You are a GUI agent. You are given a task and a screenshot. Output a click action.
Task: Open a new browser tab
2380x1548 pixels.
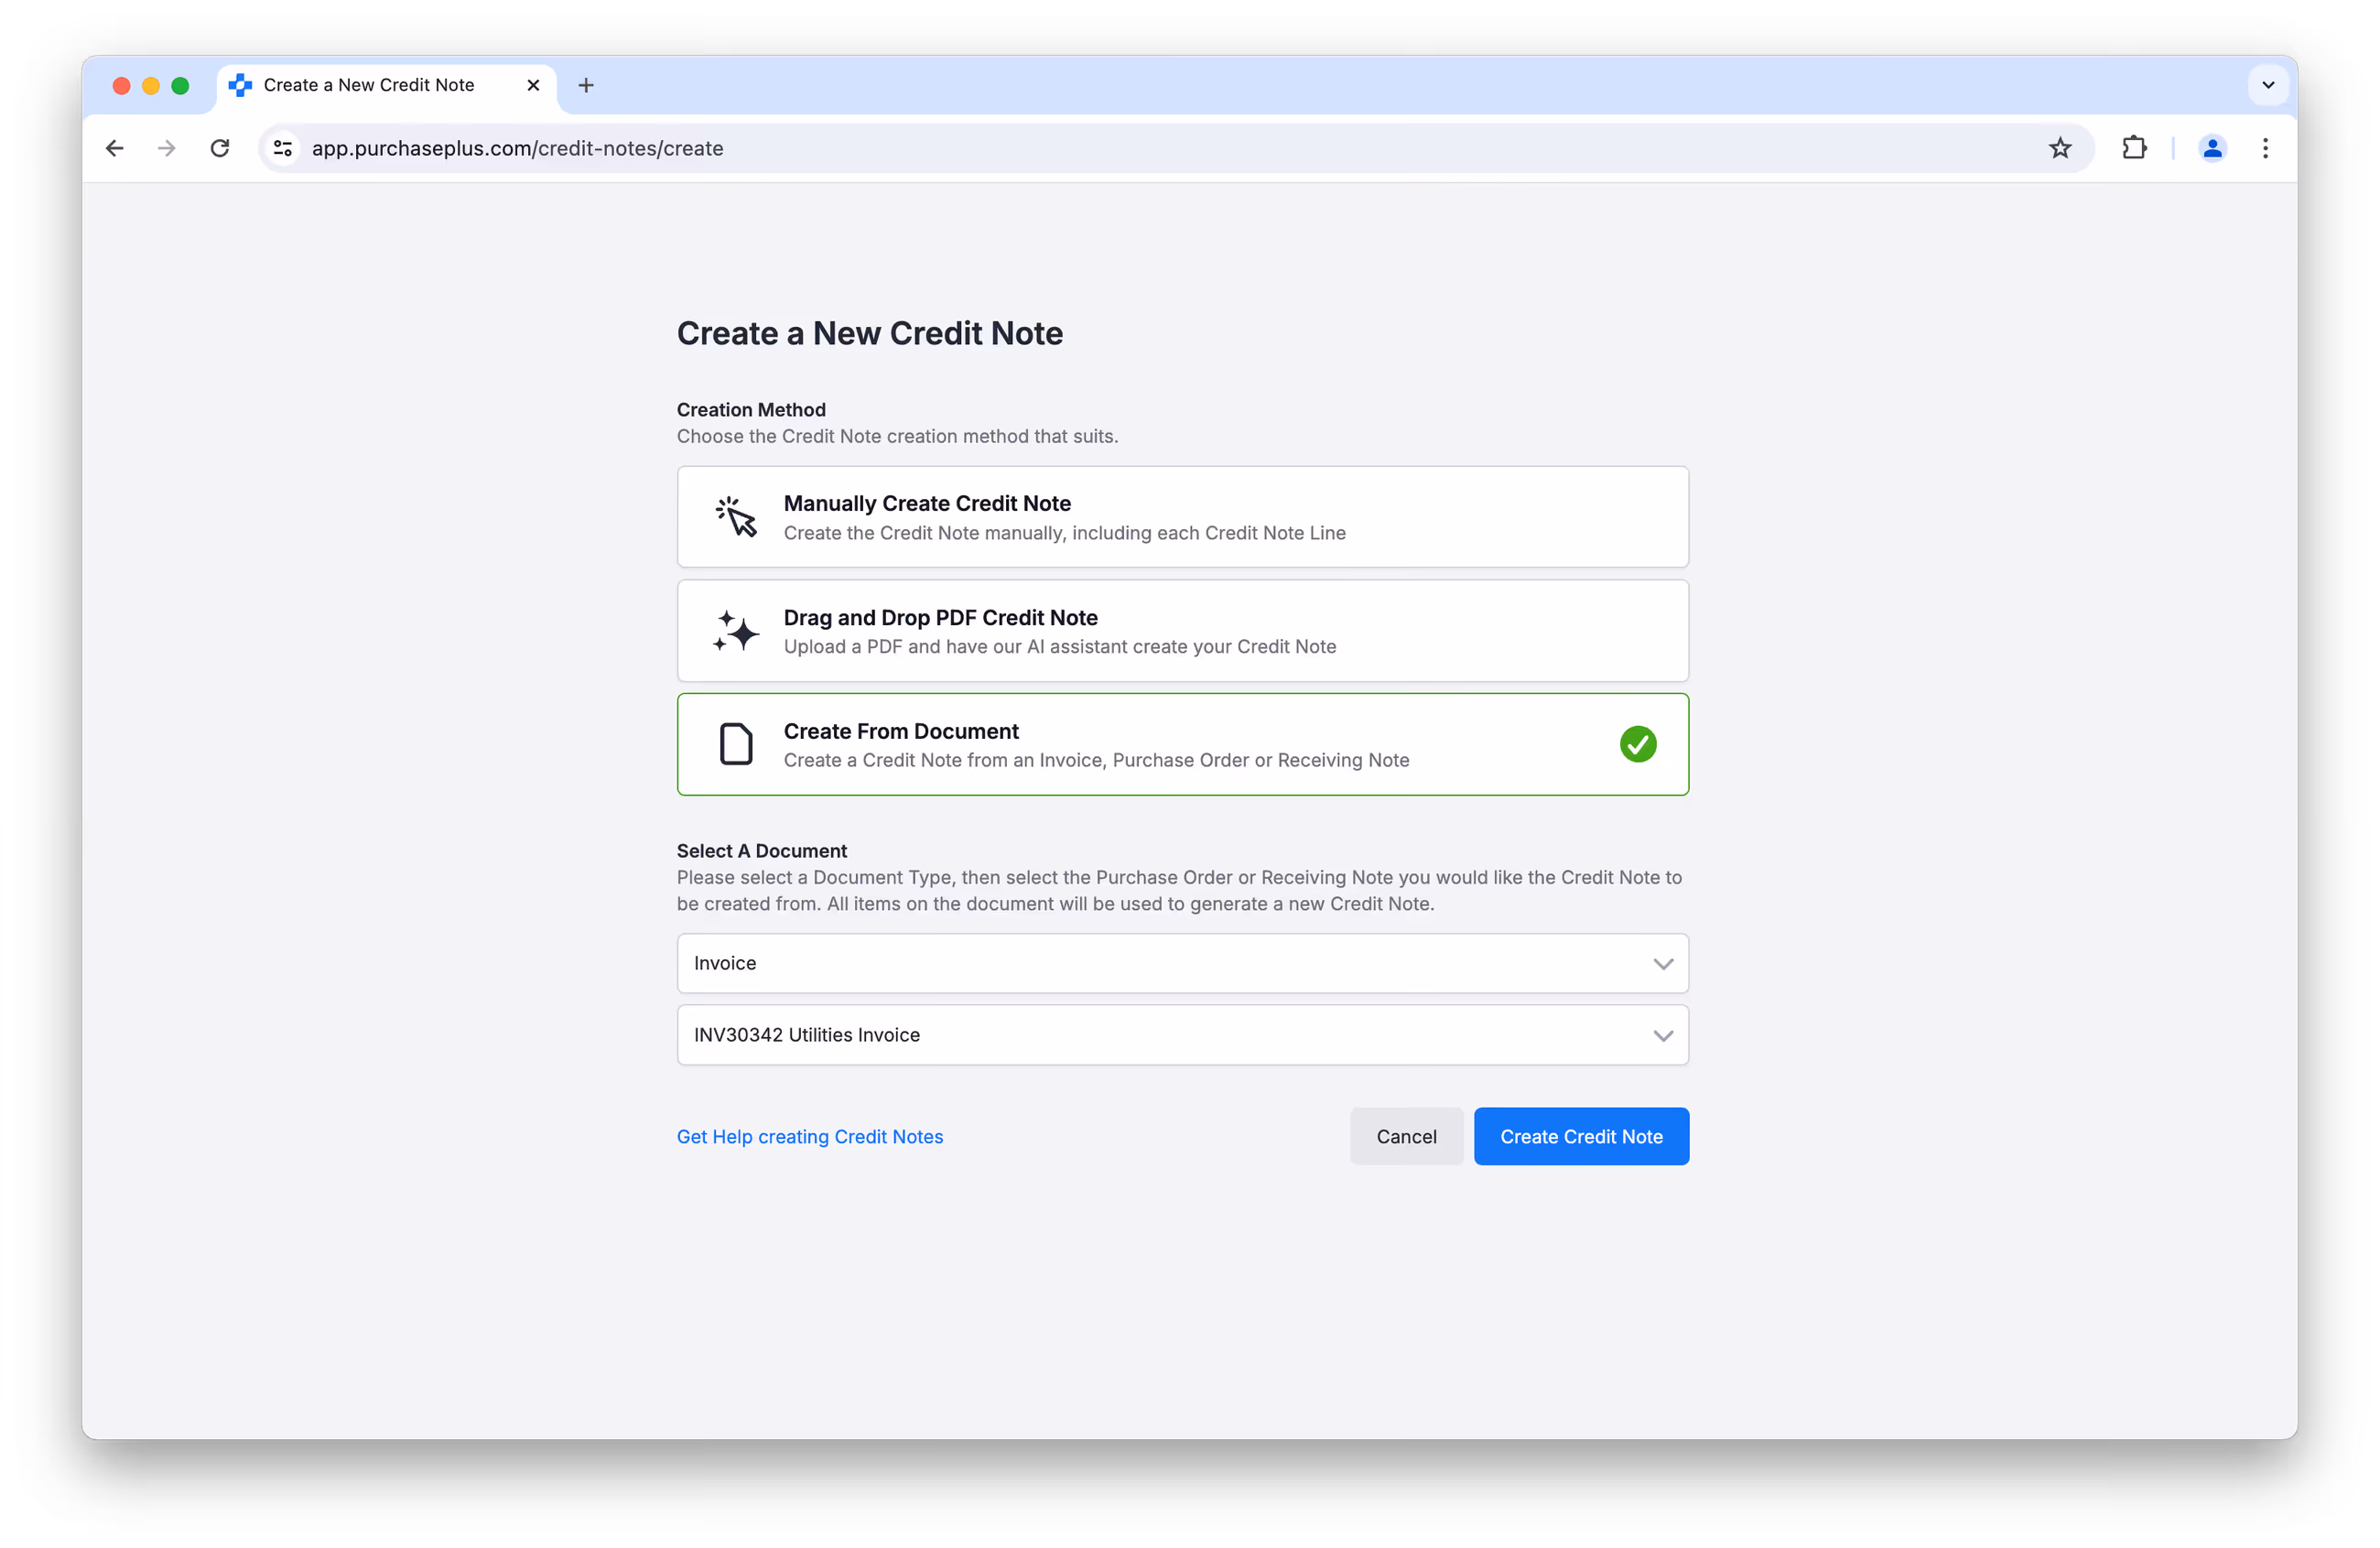pos(586,85)
